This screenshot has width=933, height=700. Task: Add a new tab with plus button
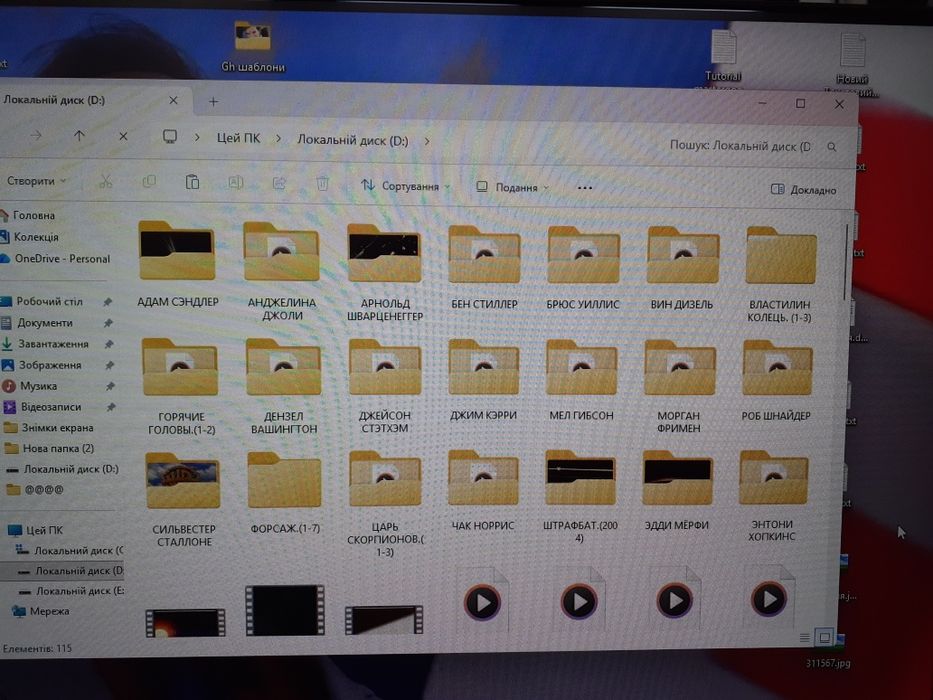tap(213, 102)
